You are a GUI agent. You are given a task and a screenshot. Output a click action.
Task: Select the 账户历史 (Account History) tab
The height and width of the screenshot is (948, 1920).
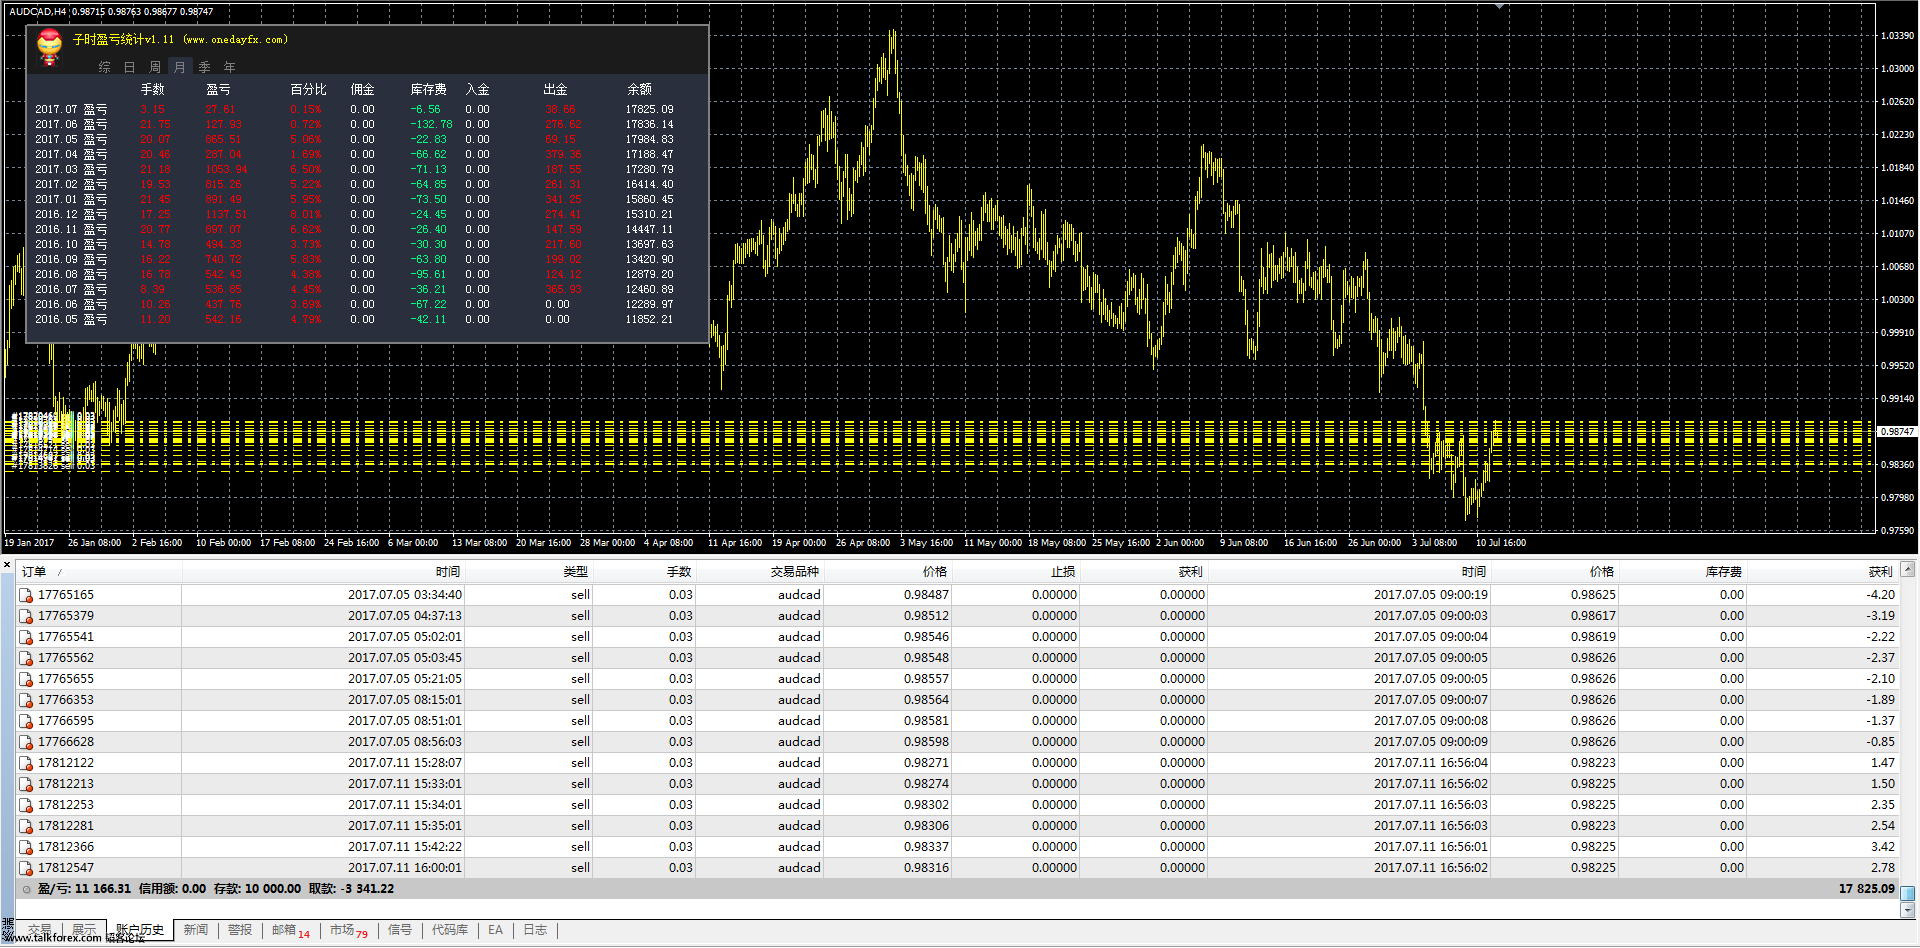140,930
